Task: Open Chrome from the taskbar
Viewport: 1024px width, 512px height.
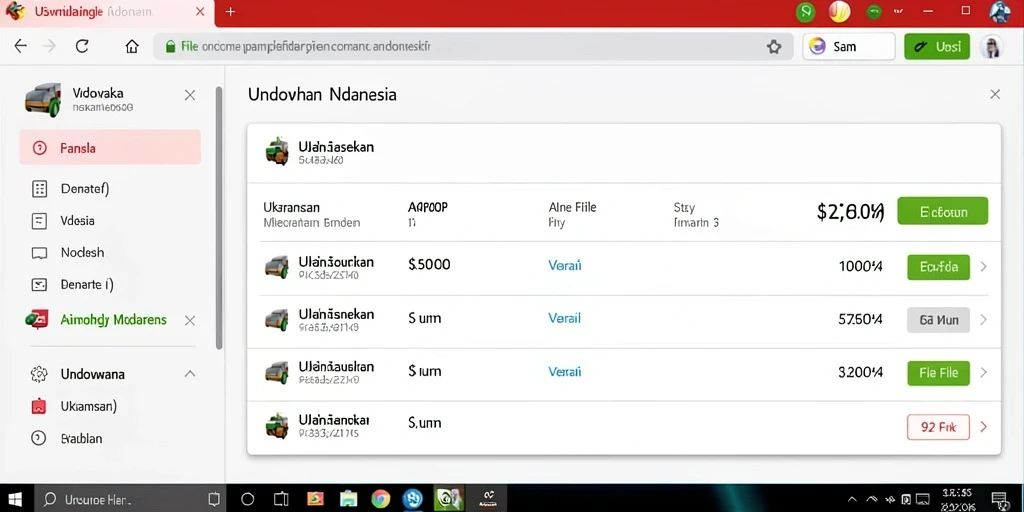Action: (x=381, y=500)
